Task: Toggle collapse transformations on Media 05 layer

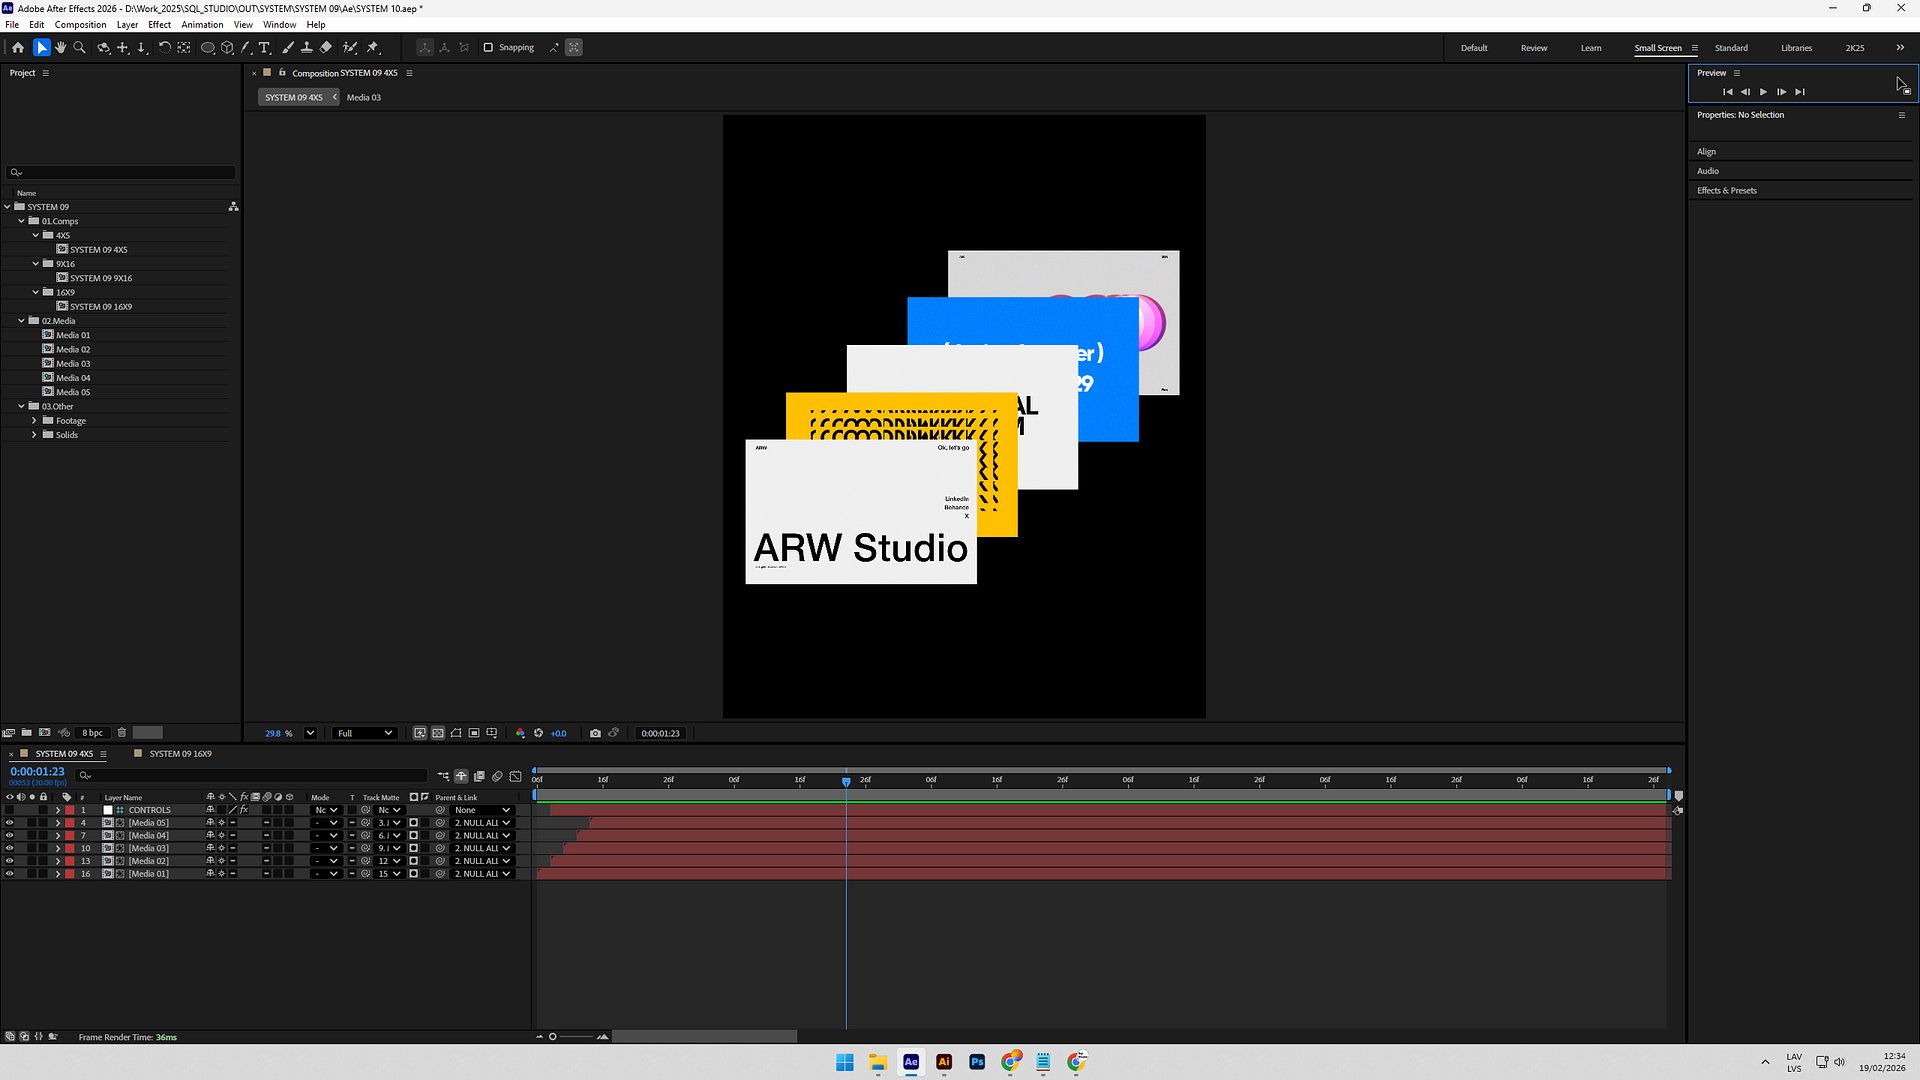Action: 221,823
